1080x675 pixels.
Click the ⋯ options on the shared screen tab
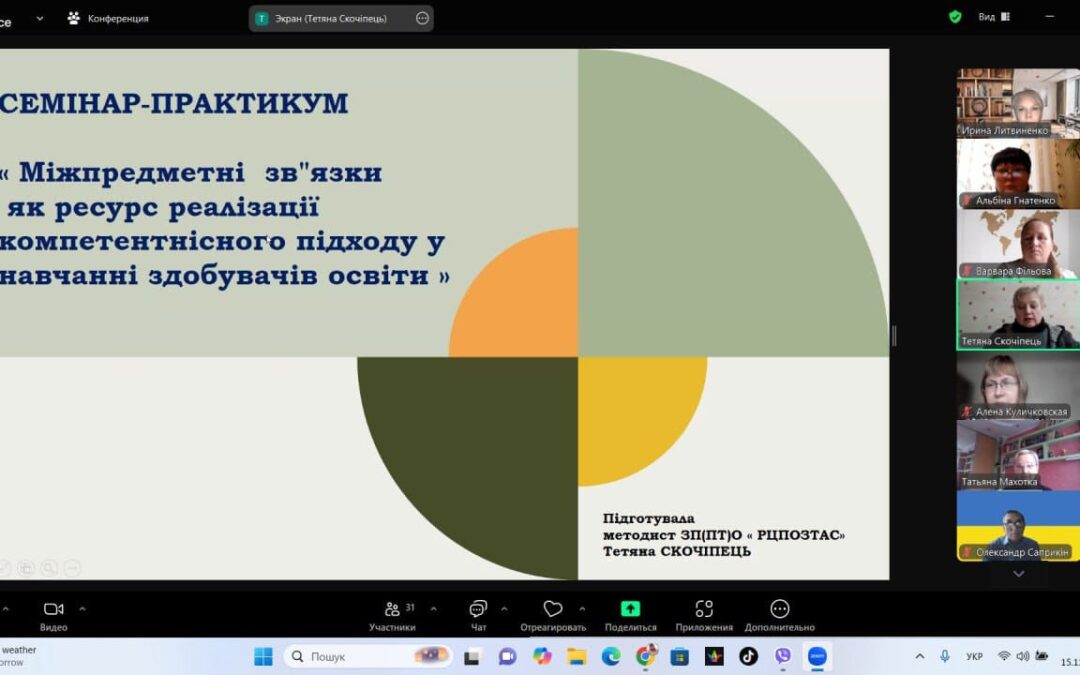click(422, 17)
